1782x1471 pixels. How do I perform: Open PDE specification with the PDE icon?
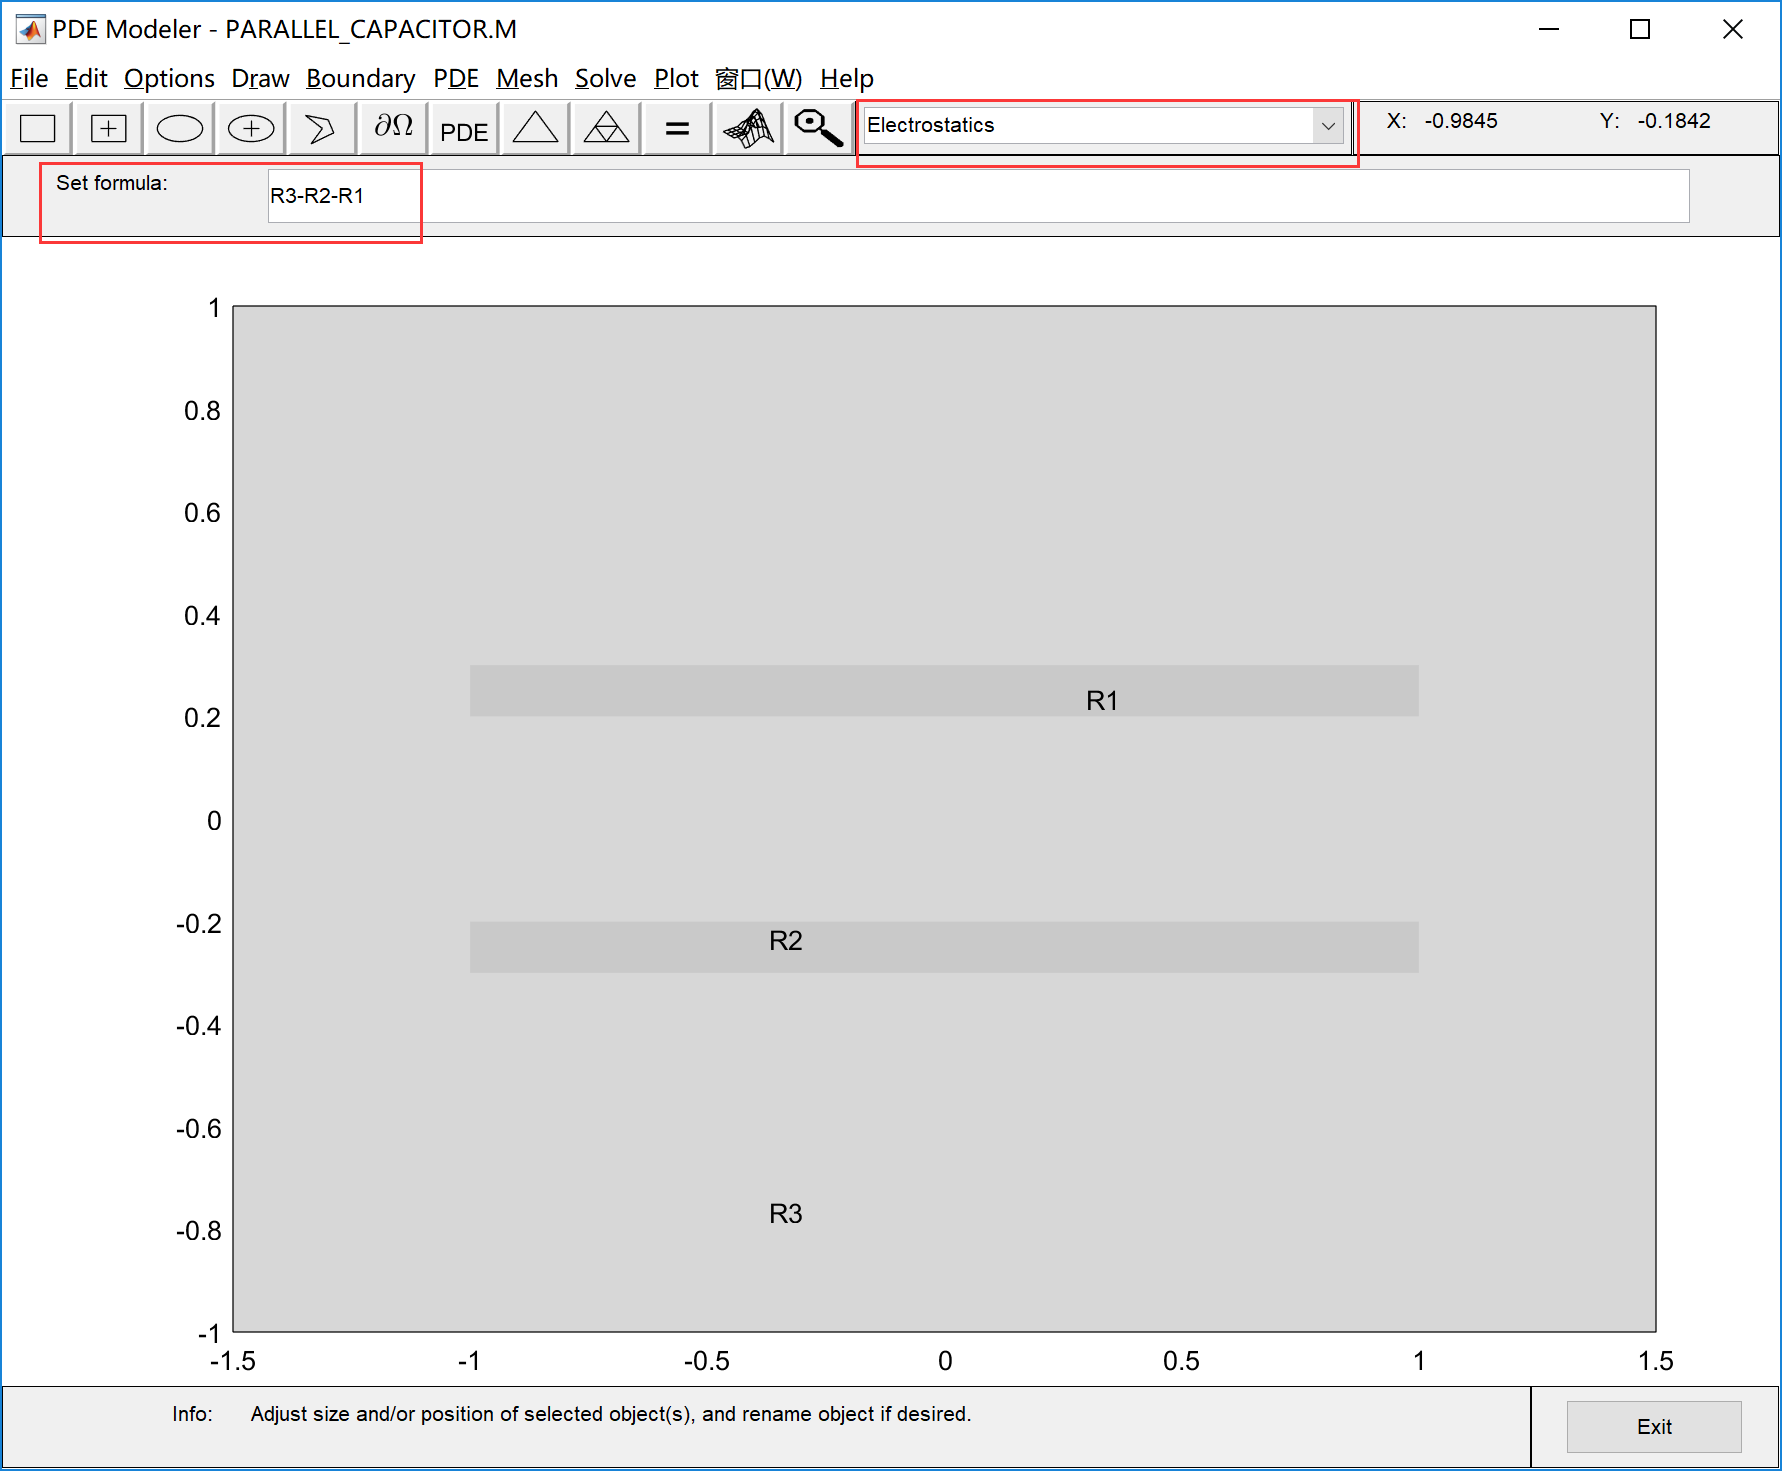pyautogui.click(x=463, y=127)
